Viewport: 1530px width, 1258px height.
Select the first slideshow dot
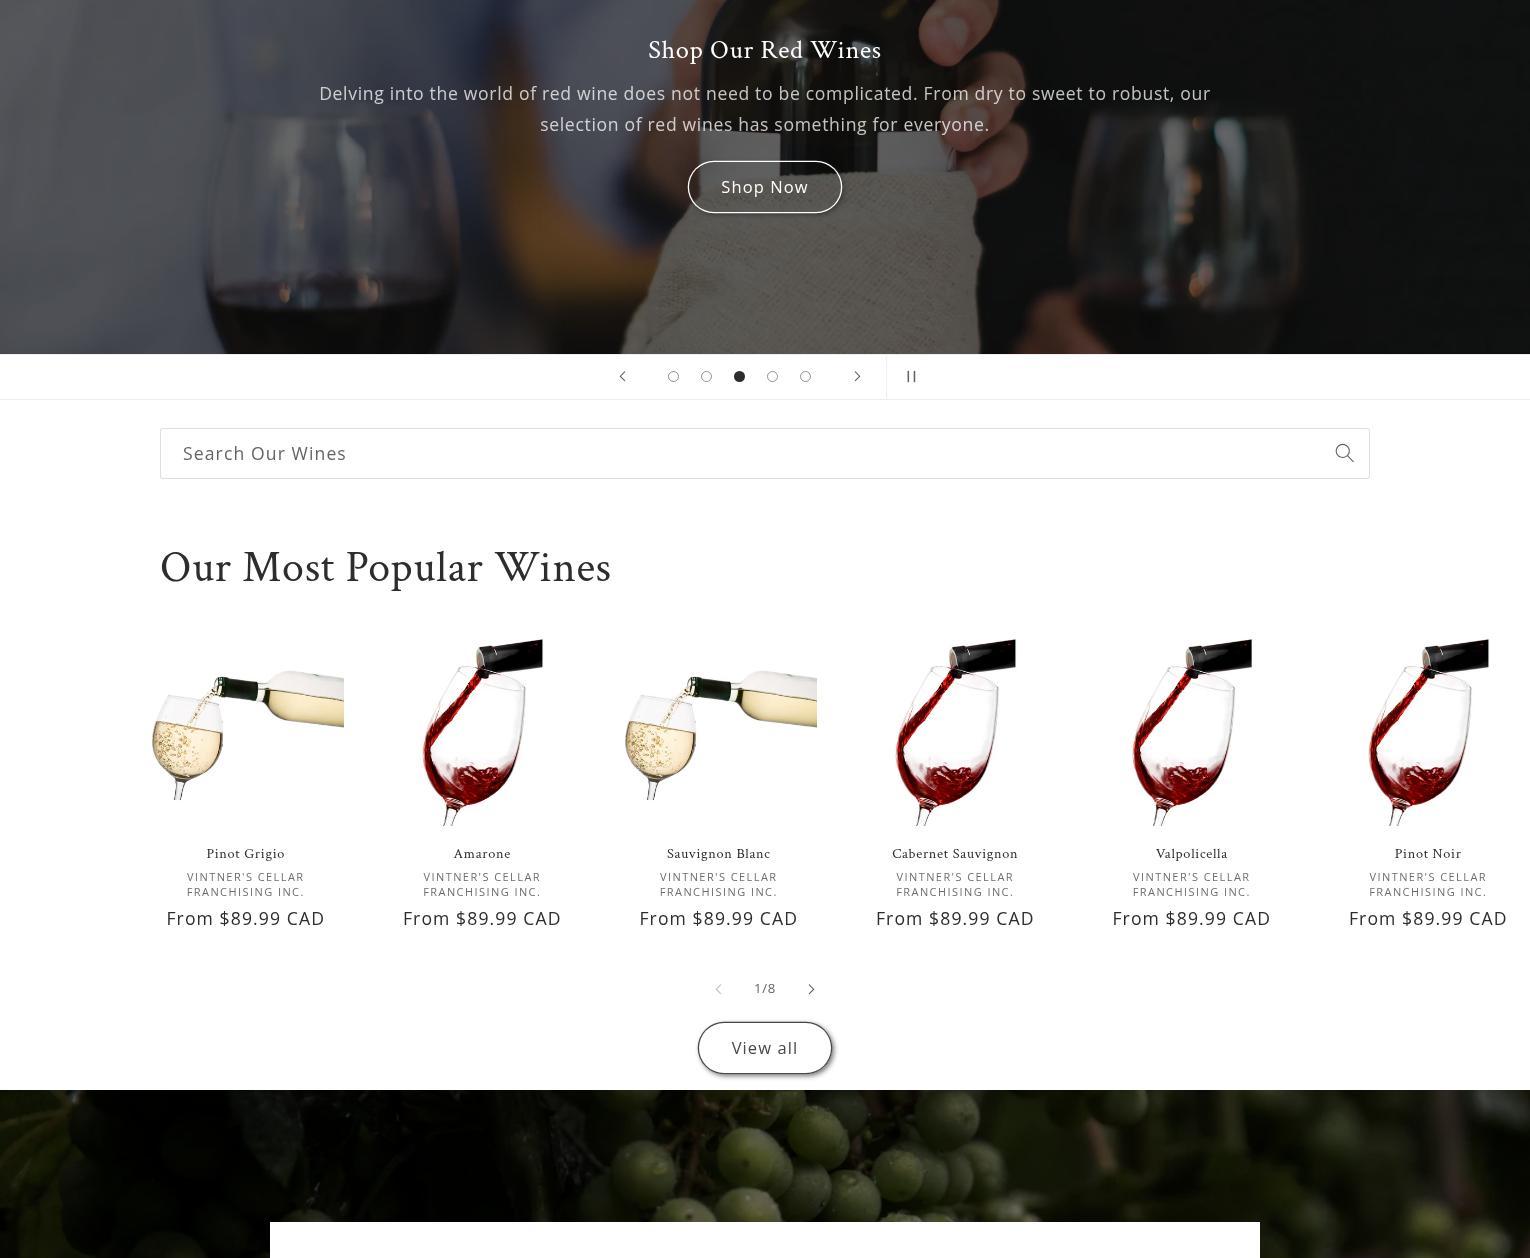coord(673,376)
